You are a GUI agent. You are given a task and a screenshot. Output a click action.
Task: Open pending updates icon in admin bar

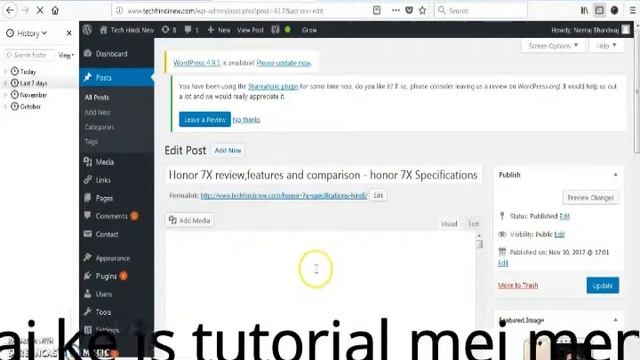169,30
